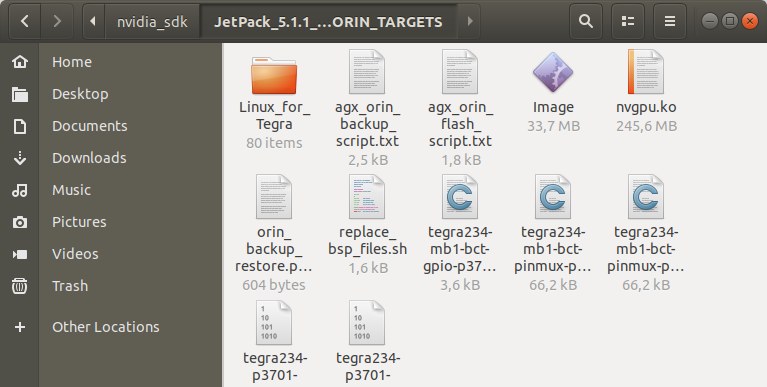
Task: Click the Videos sidebar film icon
Action: (x=20, y=254)
